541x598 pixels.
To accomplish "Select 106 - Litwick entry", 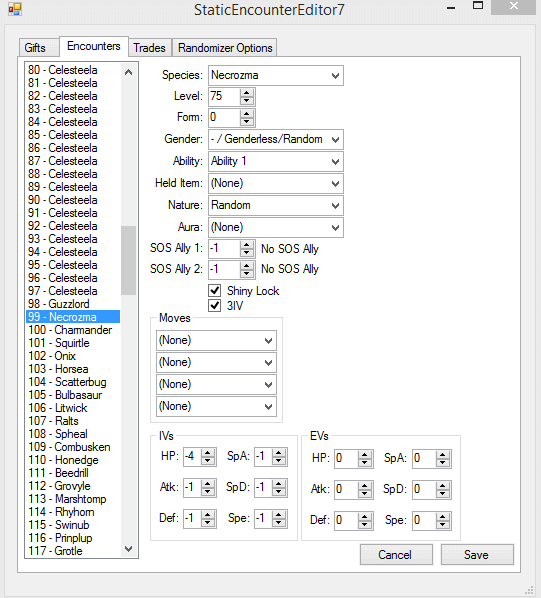I will coord(73,408).
